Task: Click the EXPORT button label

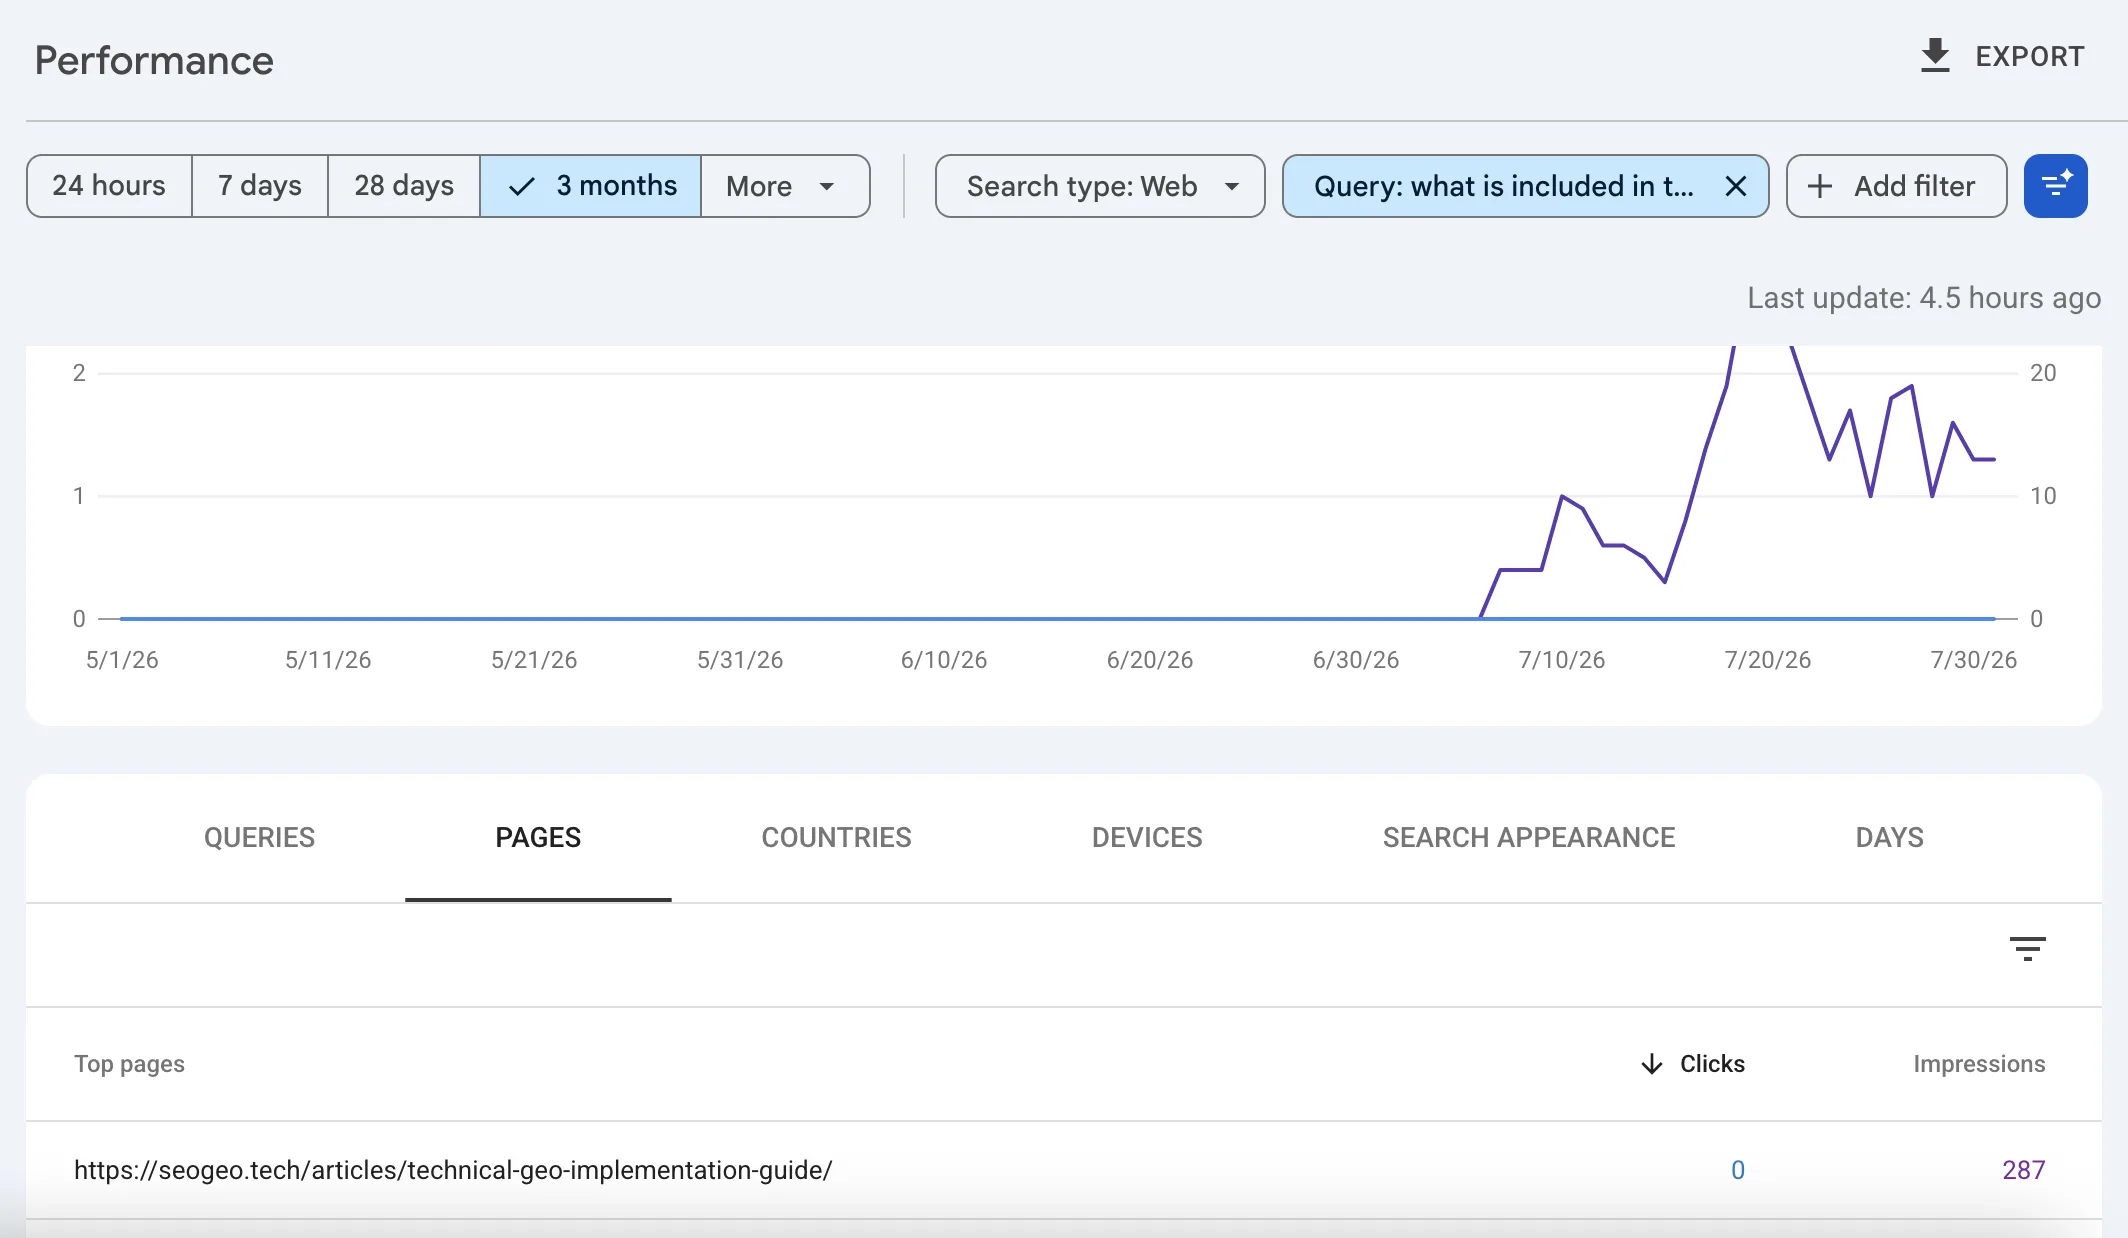Action: click(2030, 57)
